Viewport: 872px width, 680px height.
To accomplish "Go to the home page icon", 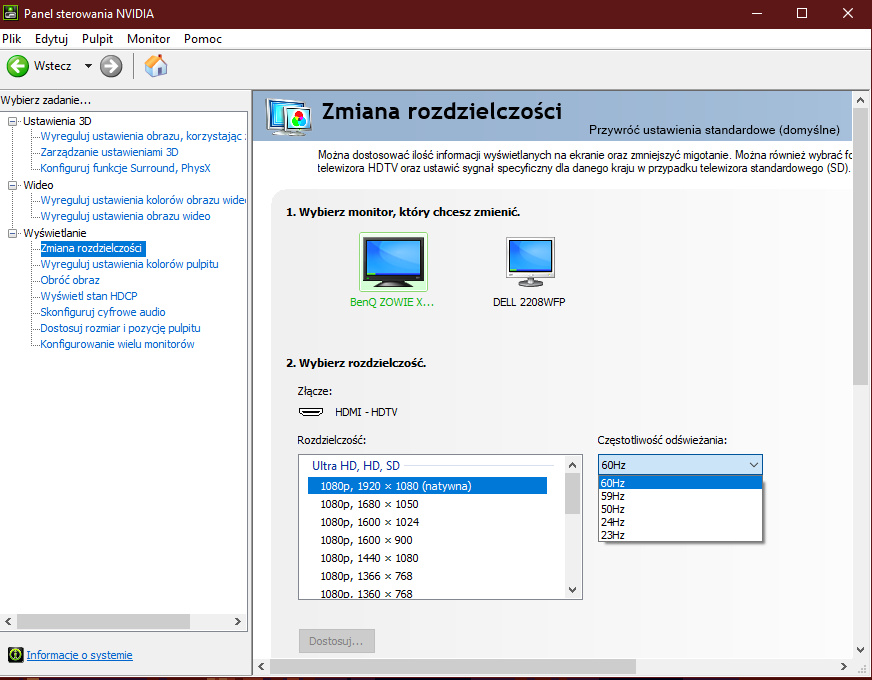I will point(156,66).
